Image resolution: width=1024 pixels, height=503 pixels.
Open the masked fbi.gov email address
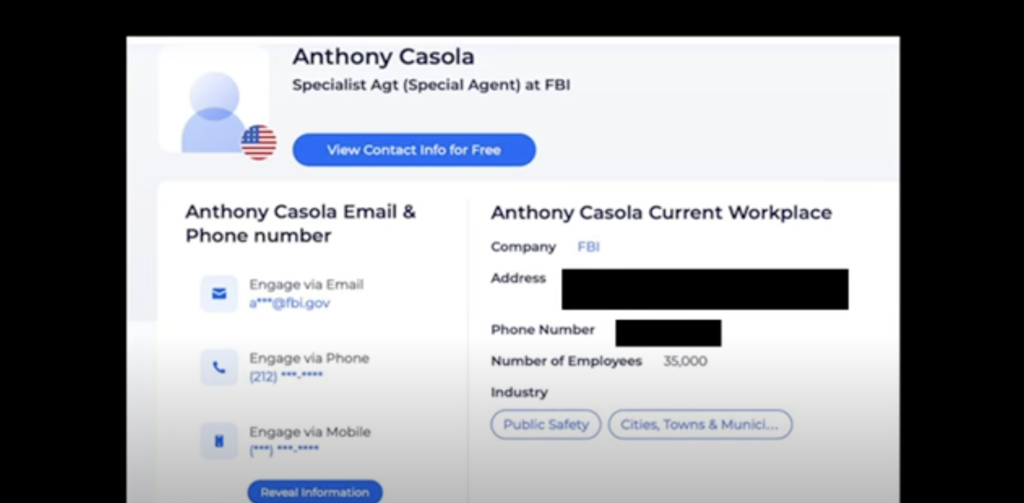pyautogui.click(x=289, y=303)
